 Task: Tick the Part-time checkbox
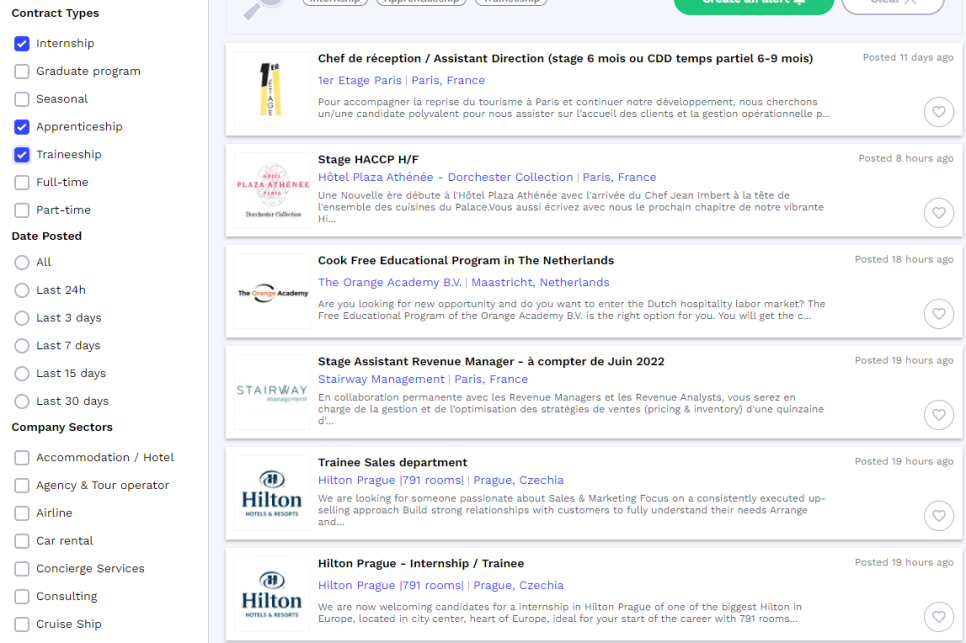(x=22, y=210)
